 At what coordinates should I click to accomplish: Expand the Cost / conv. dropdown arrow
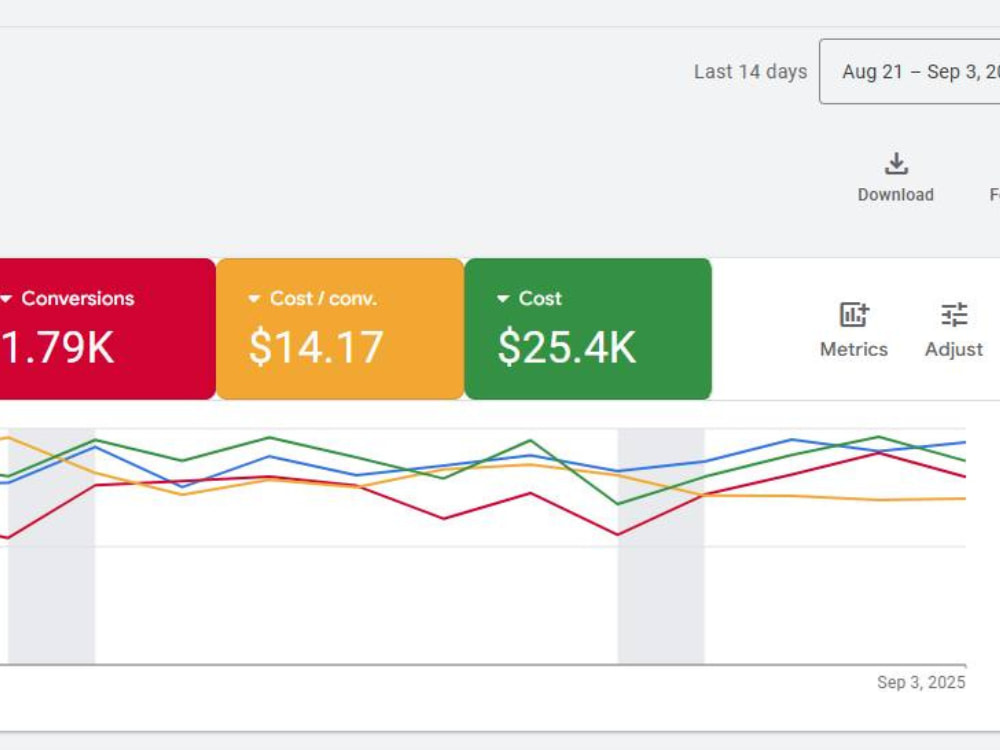(254, 298)
